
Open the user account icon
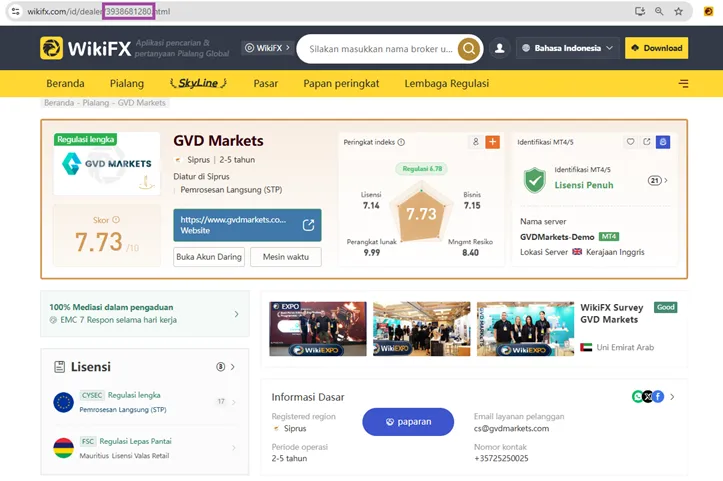tap(499, 48)
